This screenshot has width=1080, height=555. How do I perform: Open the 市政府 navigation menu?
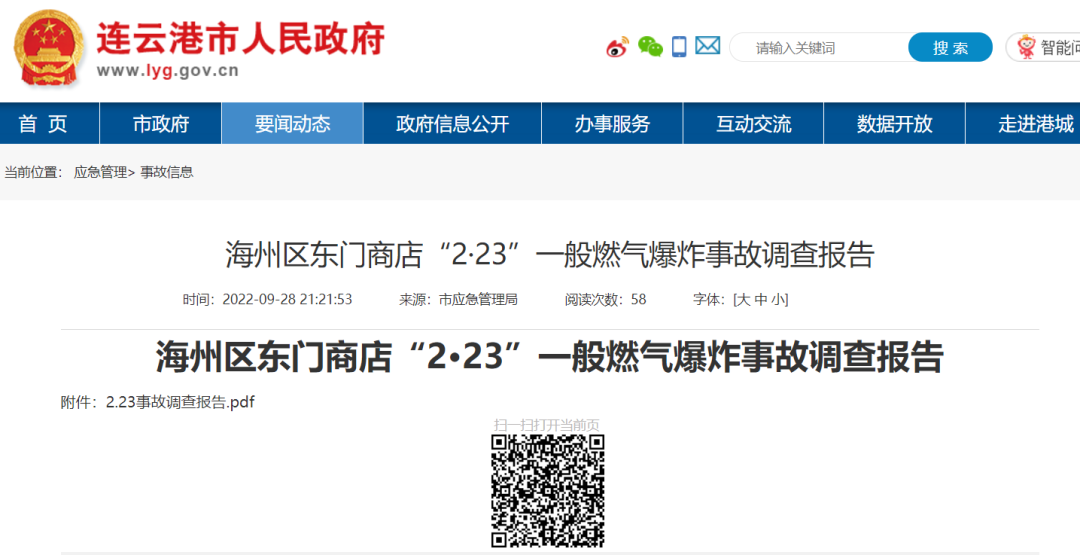(x=161, y=124)
